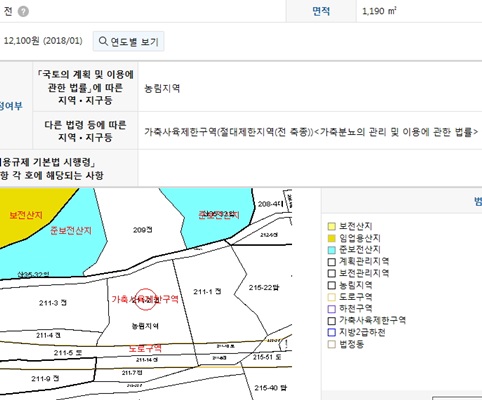
Task: Toggle the 지방2급하천 legend box
Action: 331,332
